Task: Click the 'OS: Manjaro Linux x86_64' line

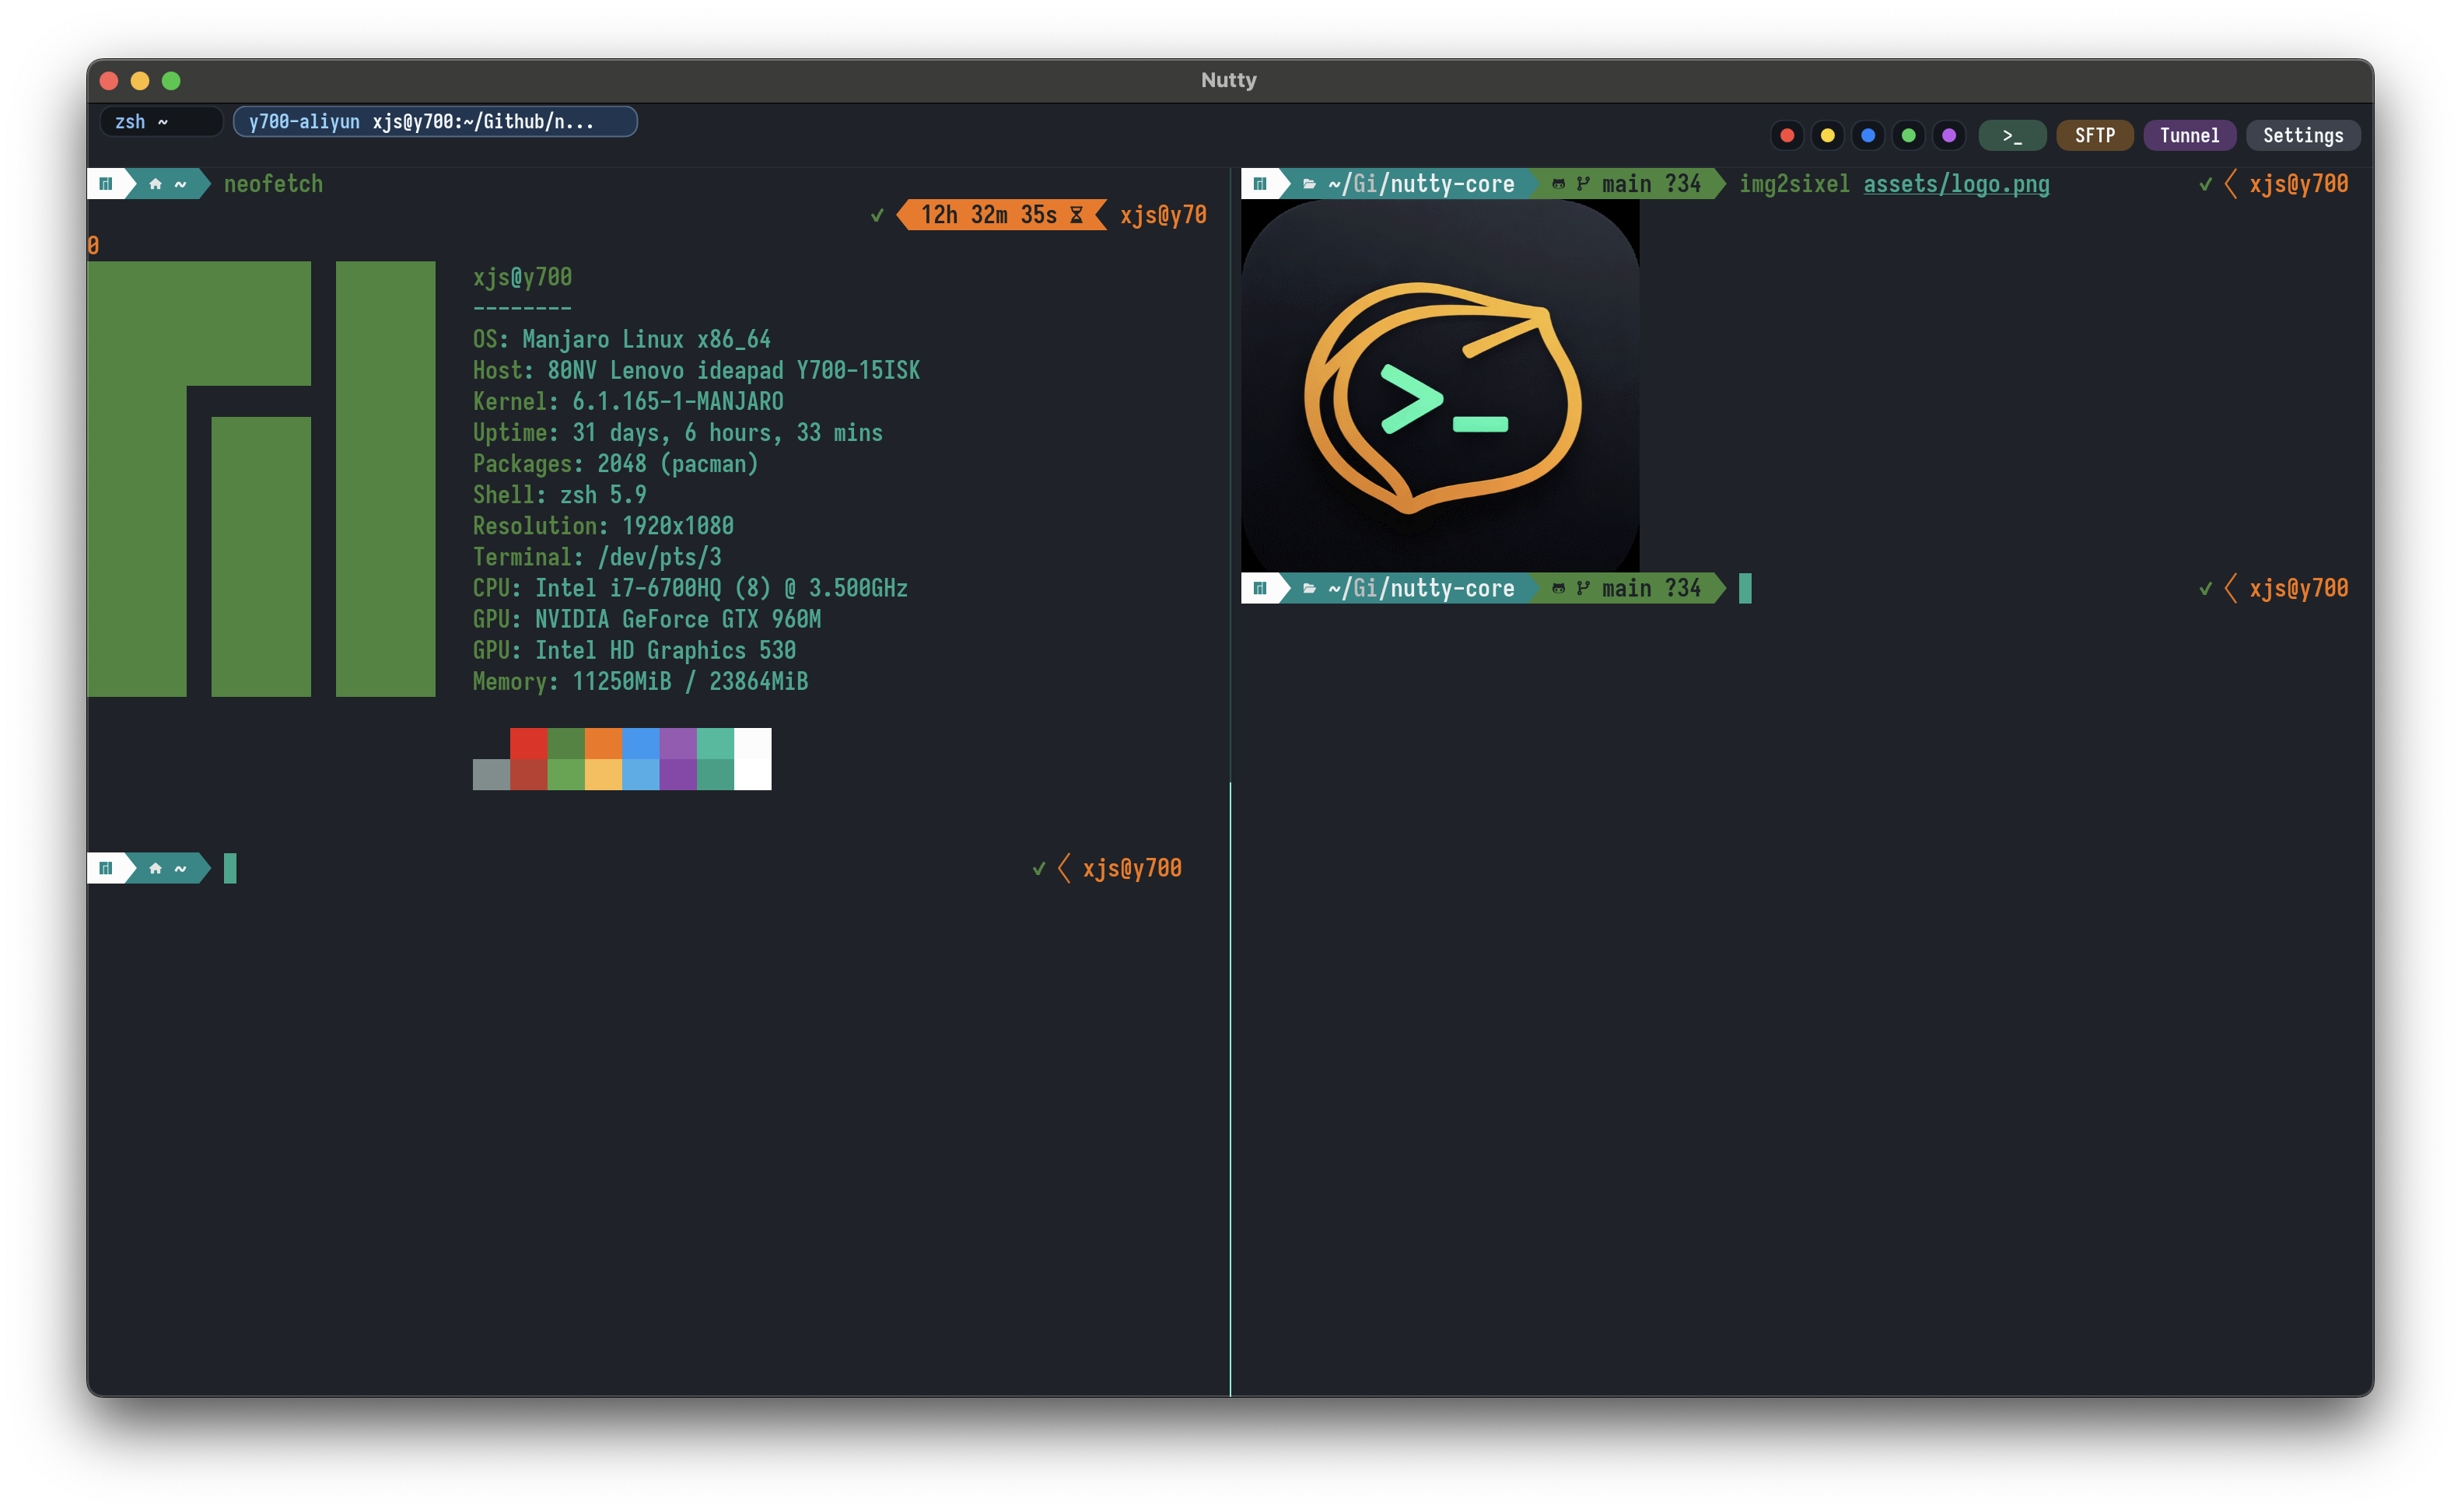Action: pos(621,339)
